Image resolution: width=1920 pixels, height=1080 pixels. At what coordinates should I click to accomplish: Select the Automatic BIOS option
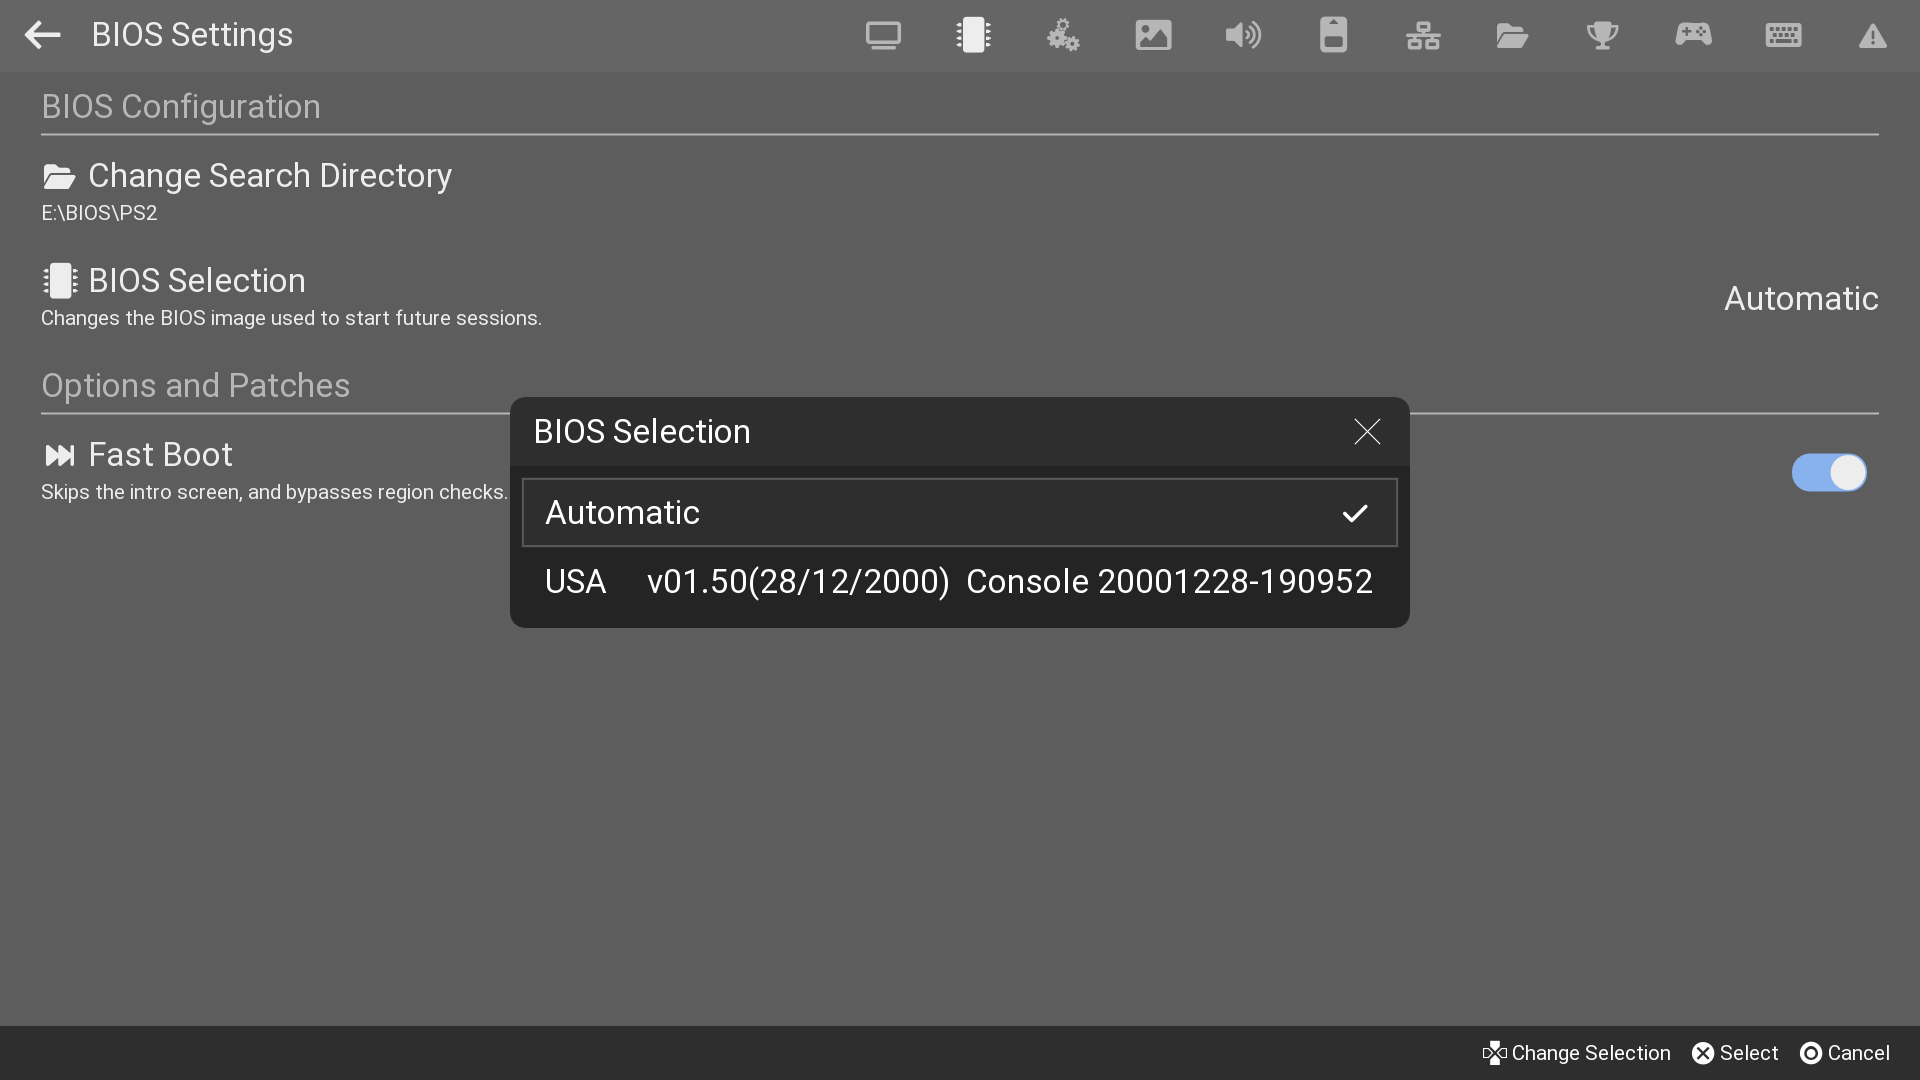pos(960,513)
